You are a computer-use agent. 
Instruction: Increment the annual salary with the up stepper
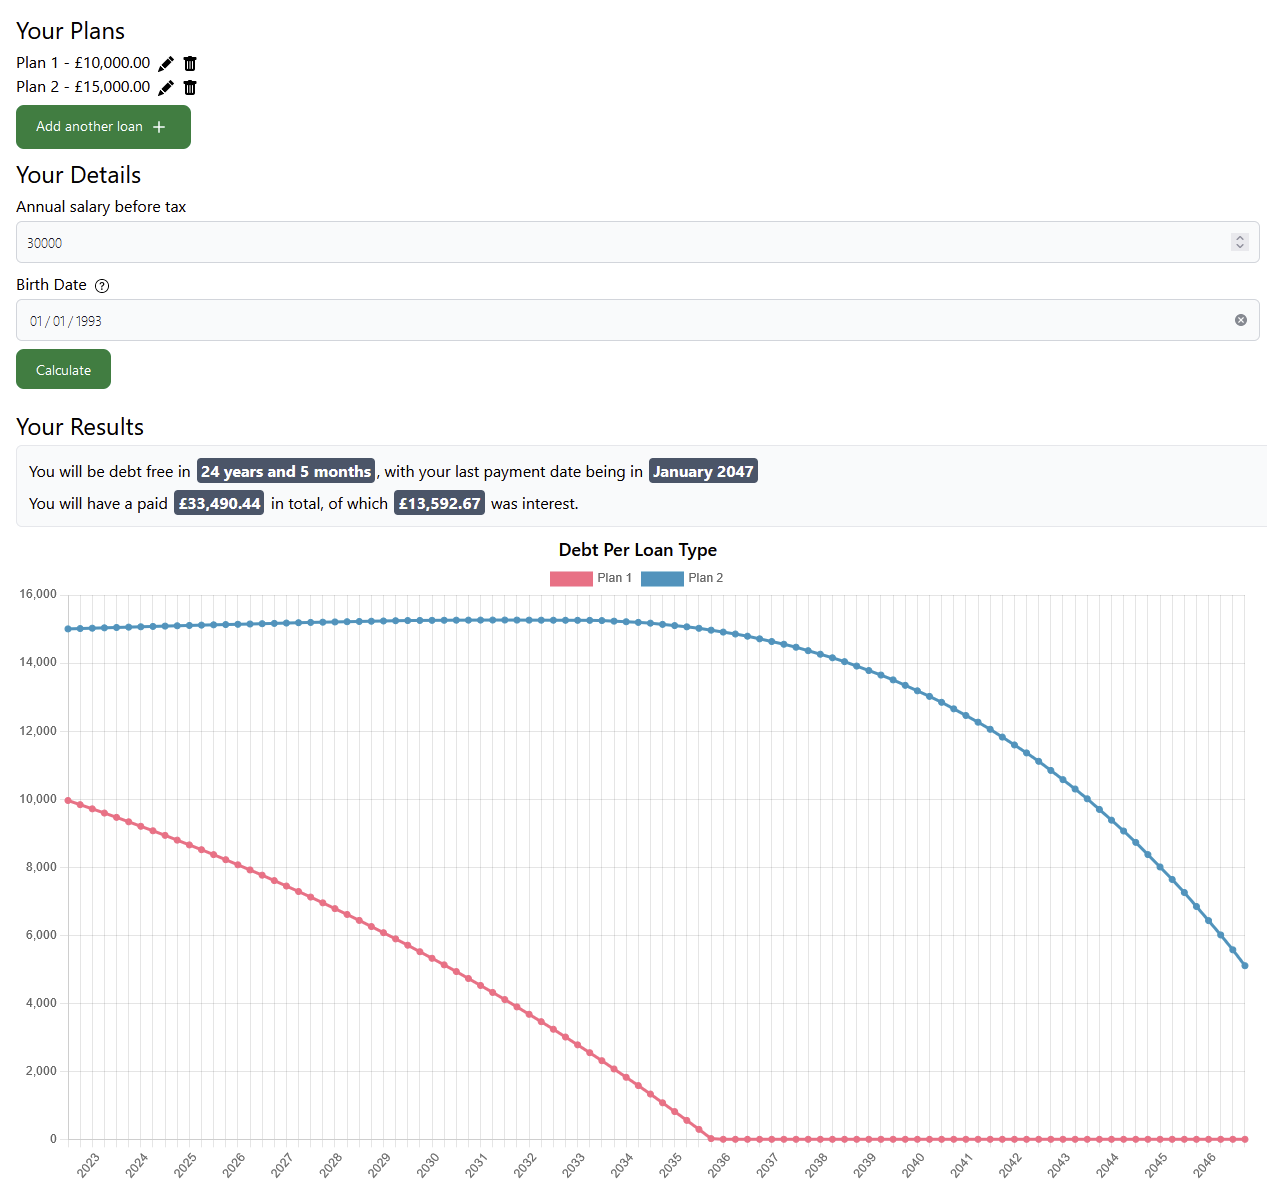pyautogui.click(x=1239, y=237)
